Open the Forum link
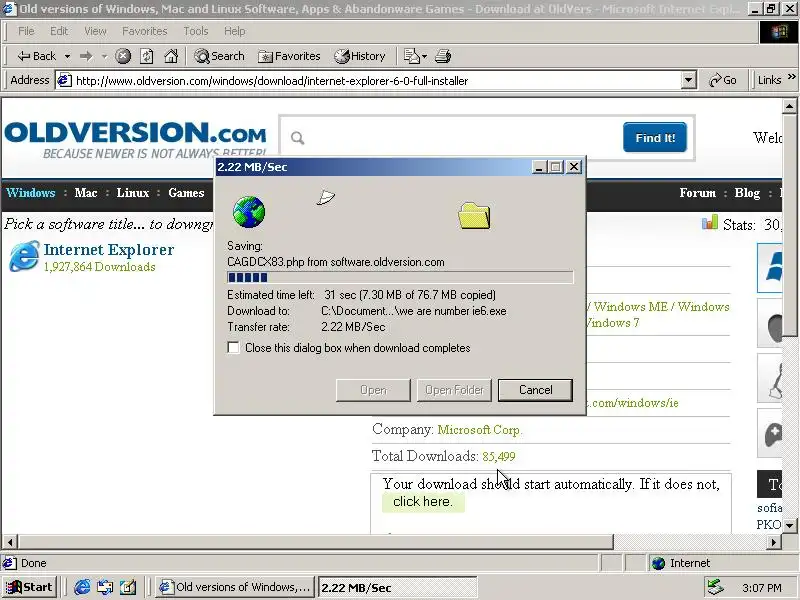This screenshot has width=800, height=600. click(697, 193)
